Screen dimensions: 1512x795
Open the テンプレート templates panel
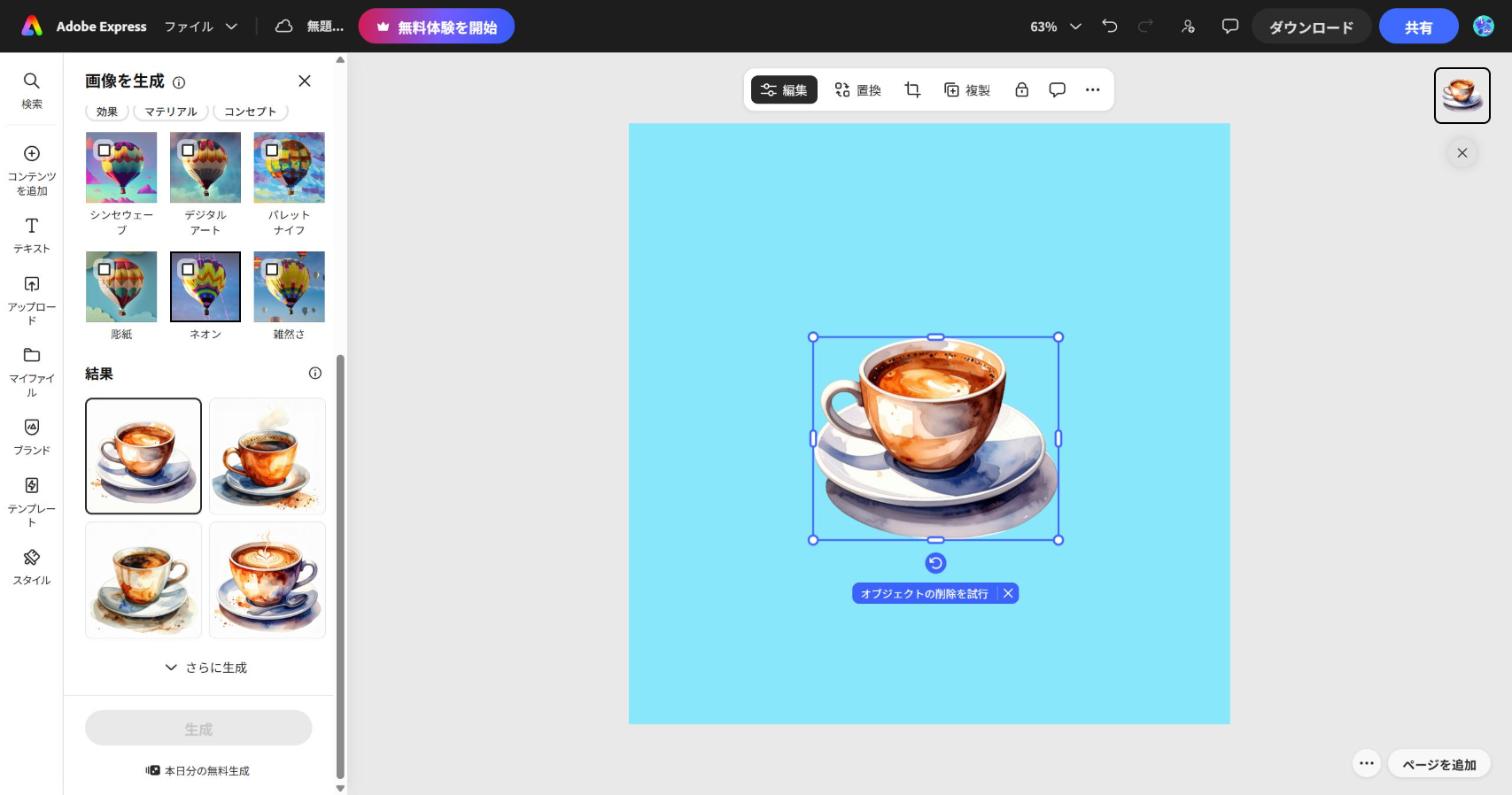31,501
